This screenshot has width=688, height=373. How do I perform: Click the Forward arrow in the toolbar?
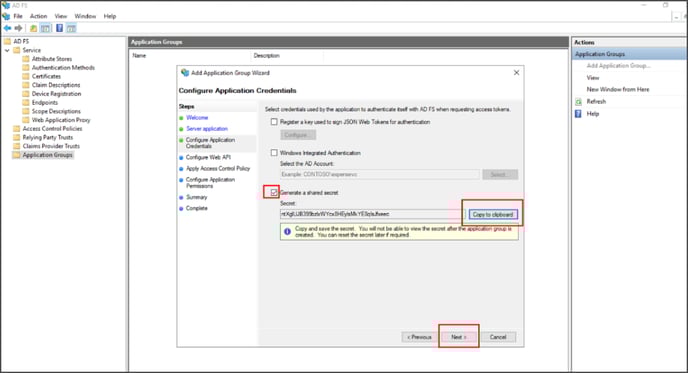(x=18, y=28)
